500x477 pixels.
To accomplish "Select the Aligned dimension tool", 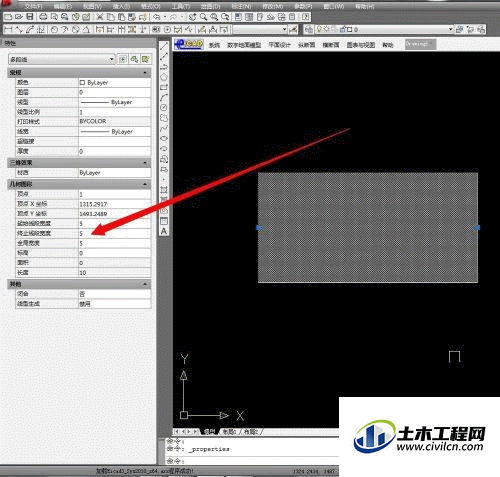I will [x=19, y=30].
